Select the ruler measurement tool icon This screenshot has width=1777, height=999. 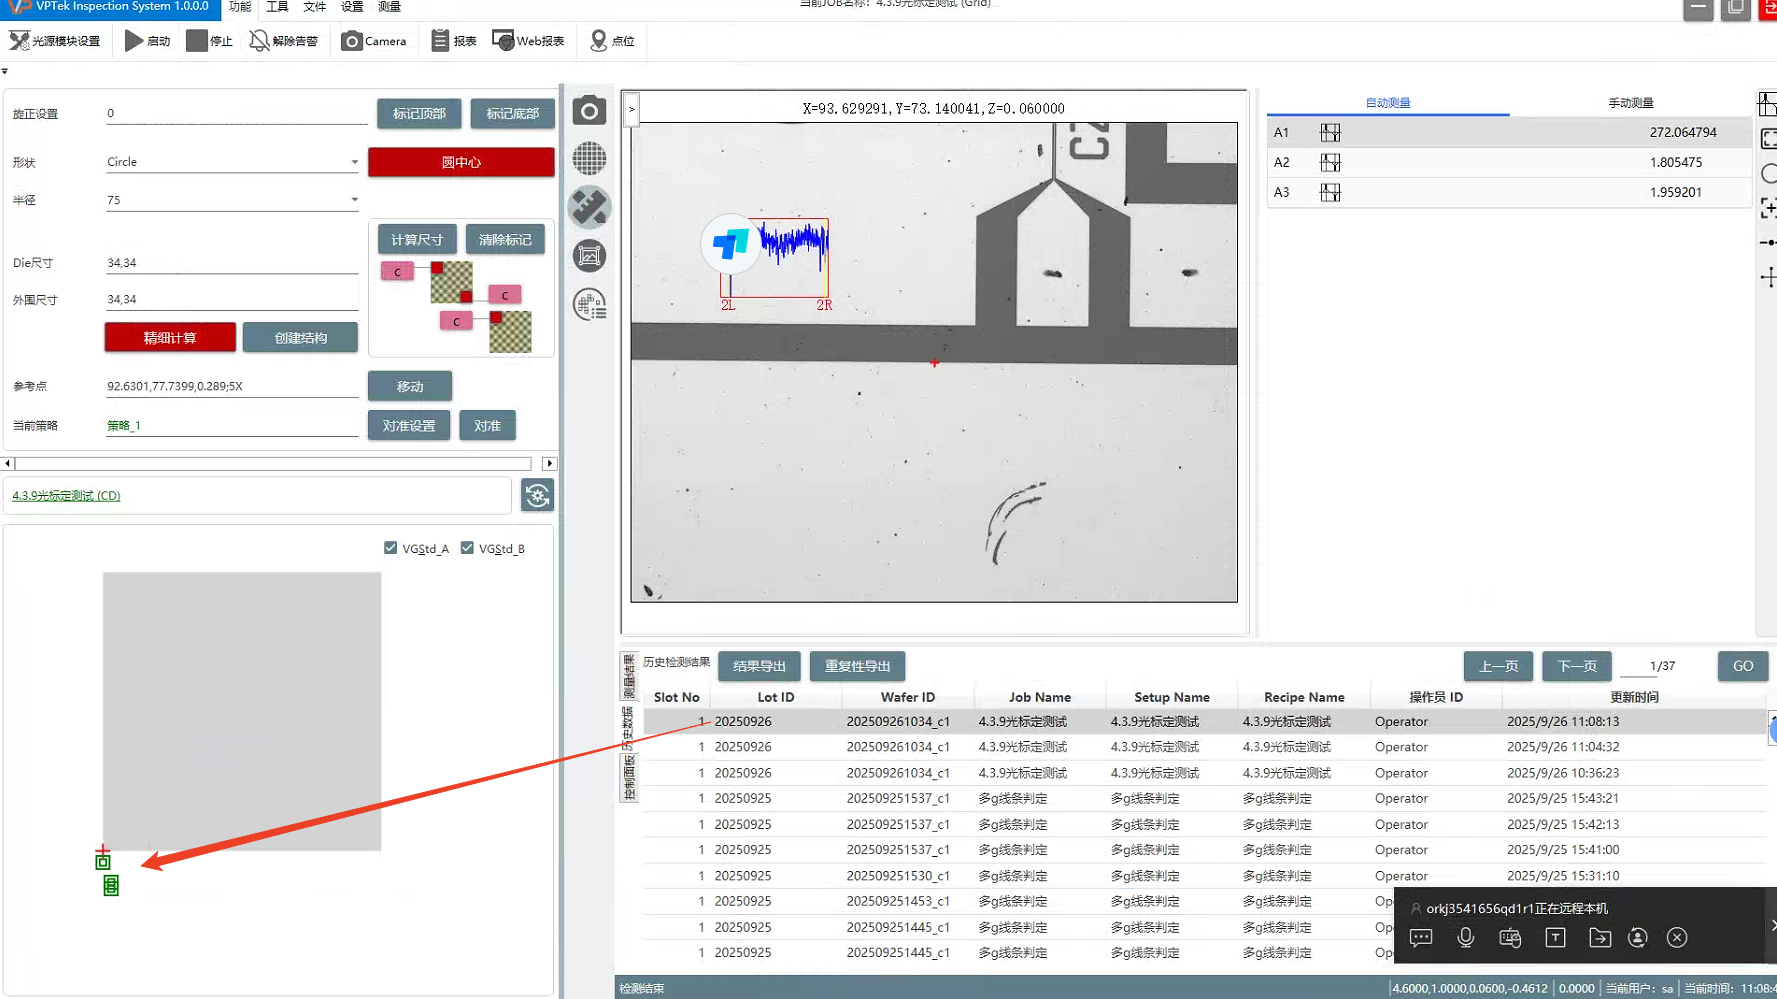(589, 207)
